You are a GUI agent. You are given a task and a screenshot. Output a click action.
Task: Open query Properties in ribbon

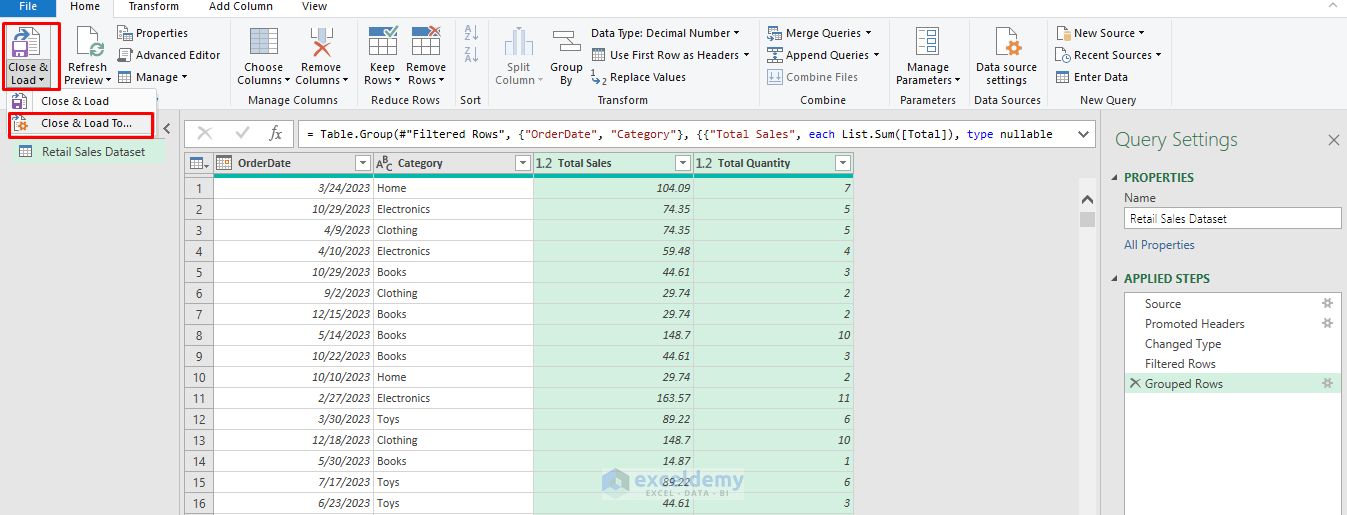pos(152,33)
